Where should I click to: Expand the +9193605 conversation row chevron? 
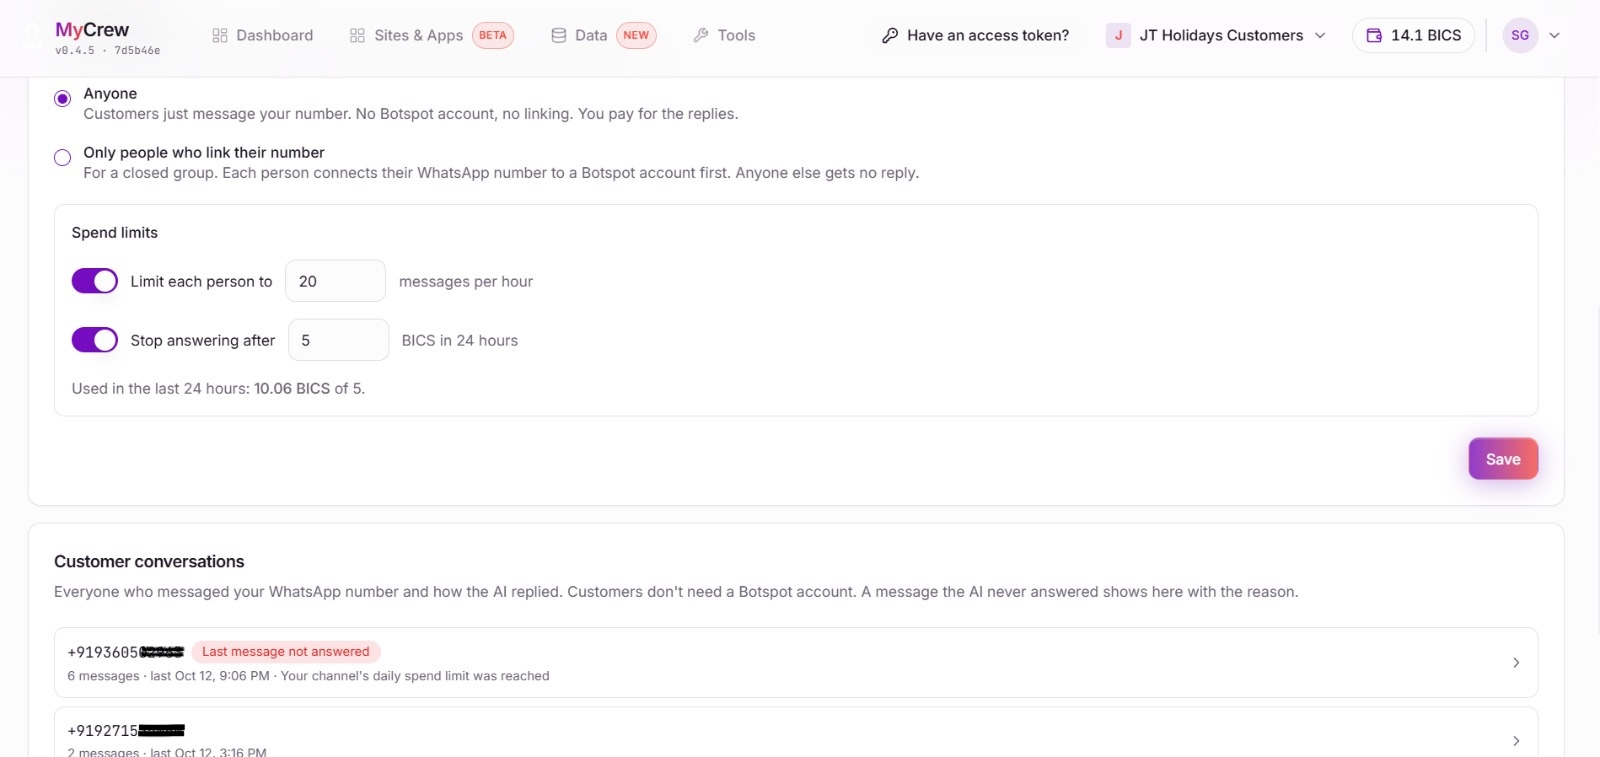(1516, 662)
